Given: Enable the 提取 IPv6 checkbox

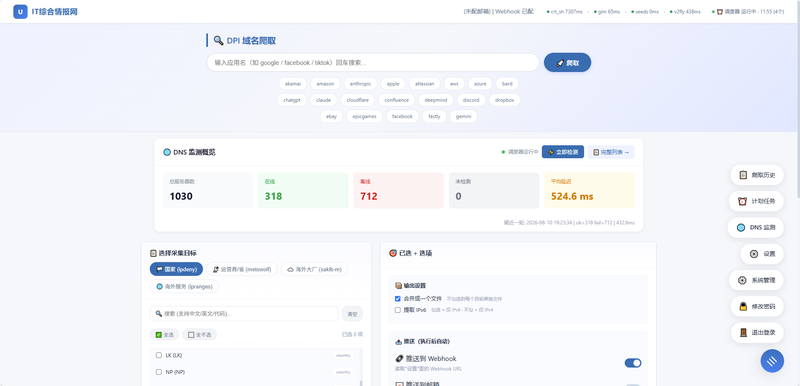Looking at the screenshot, I should (x=398, y=310).
